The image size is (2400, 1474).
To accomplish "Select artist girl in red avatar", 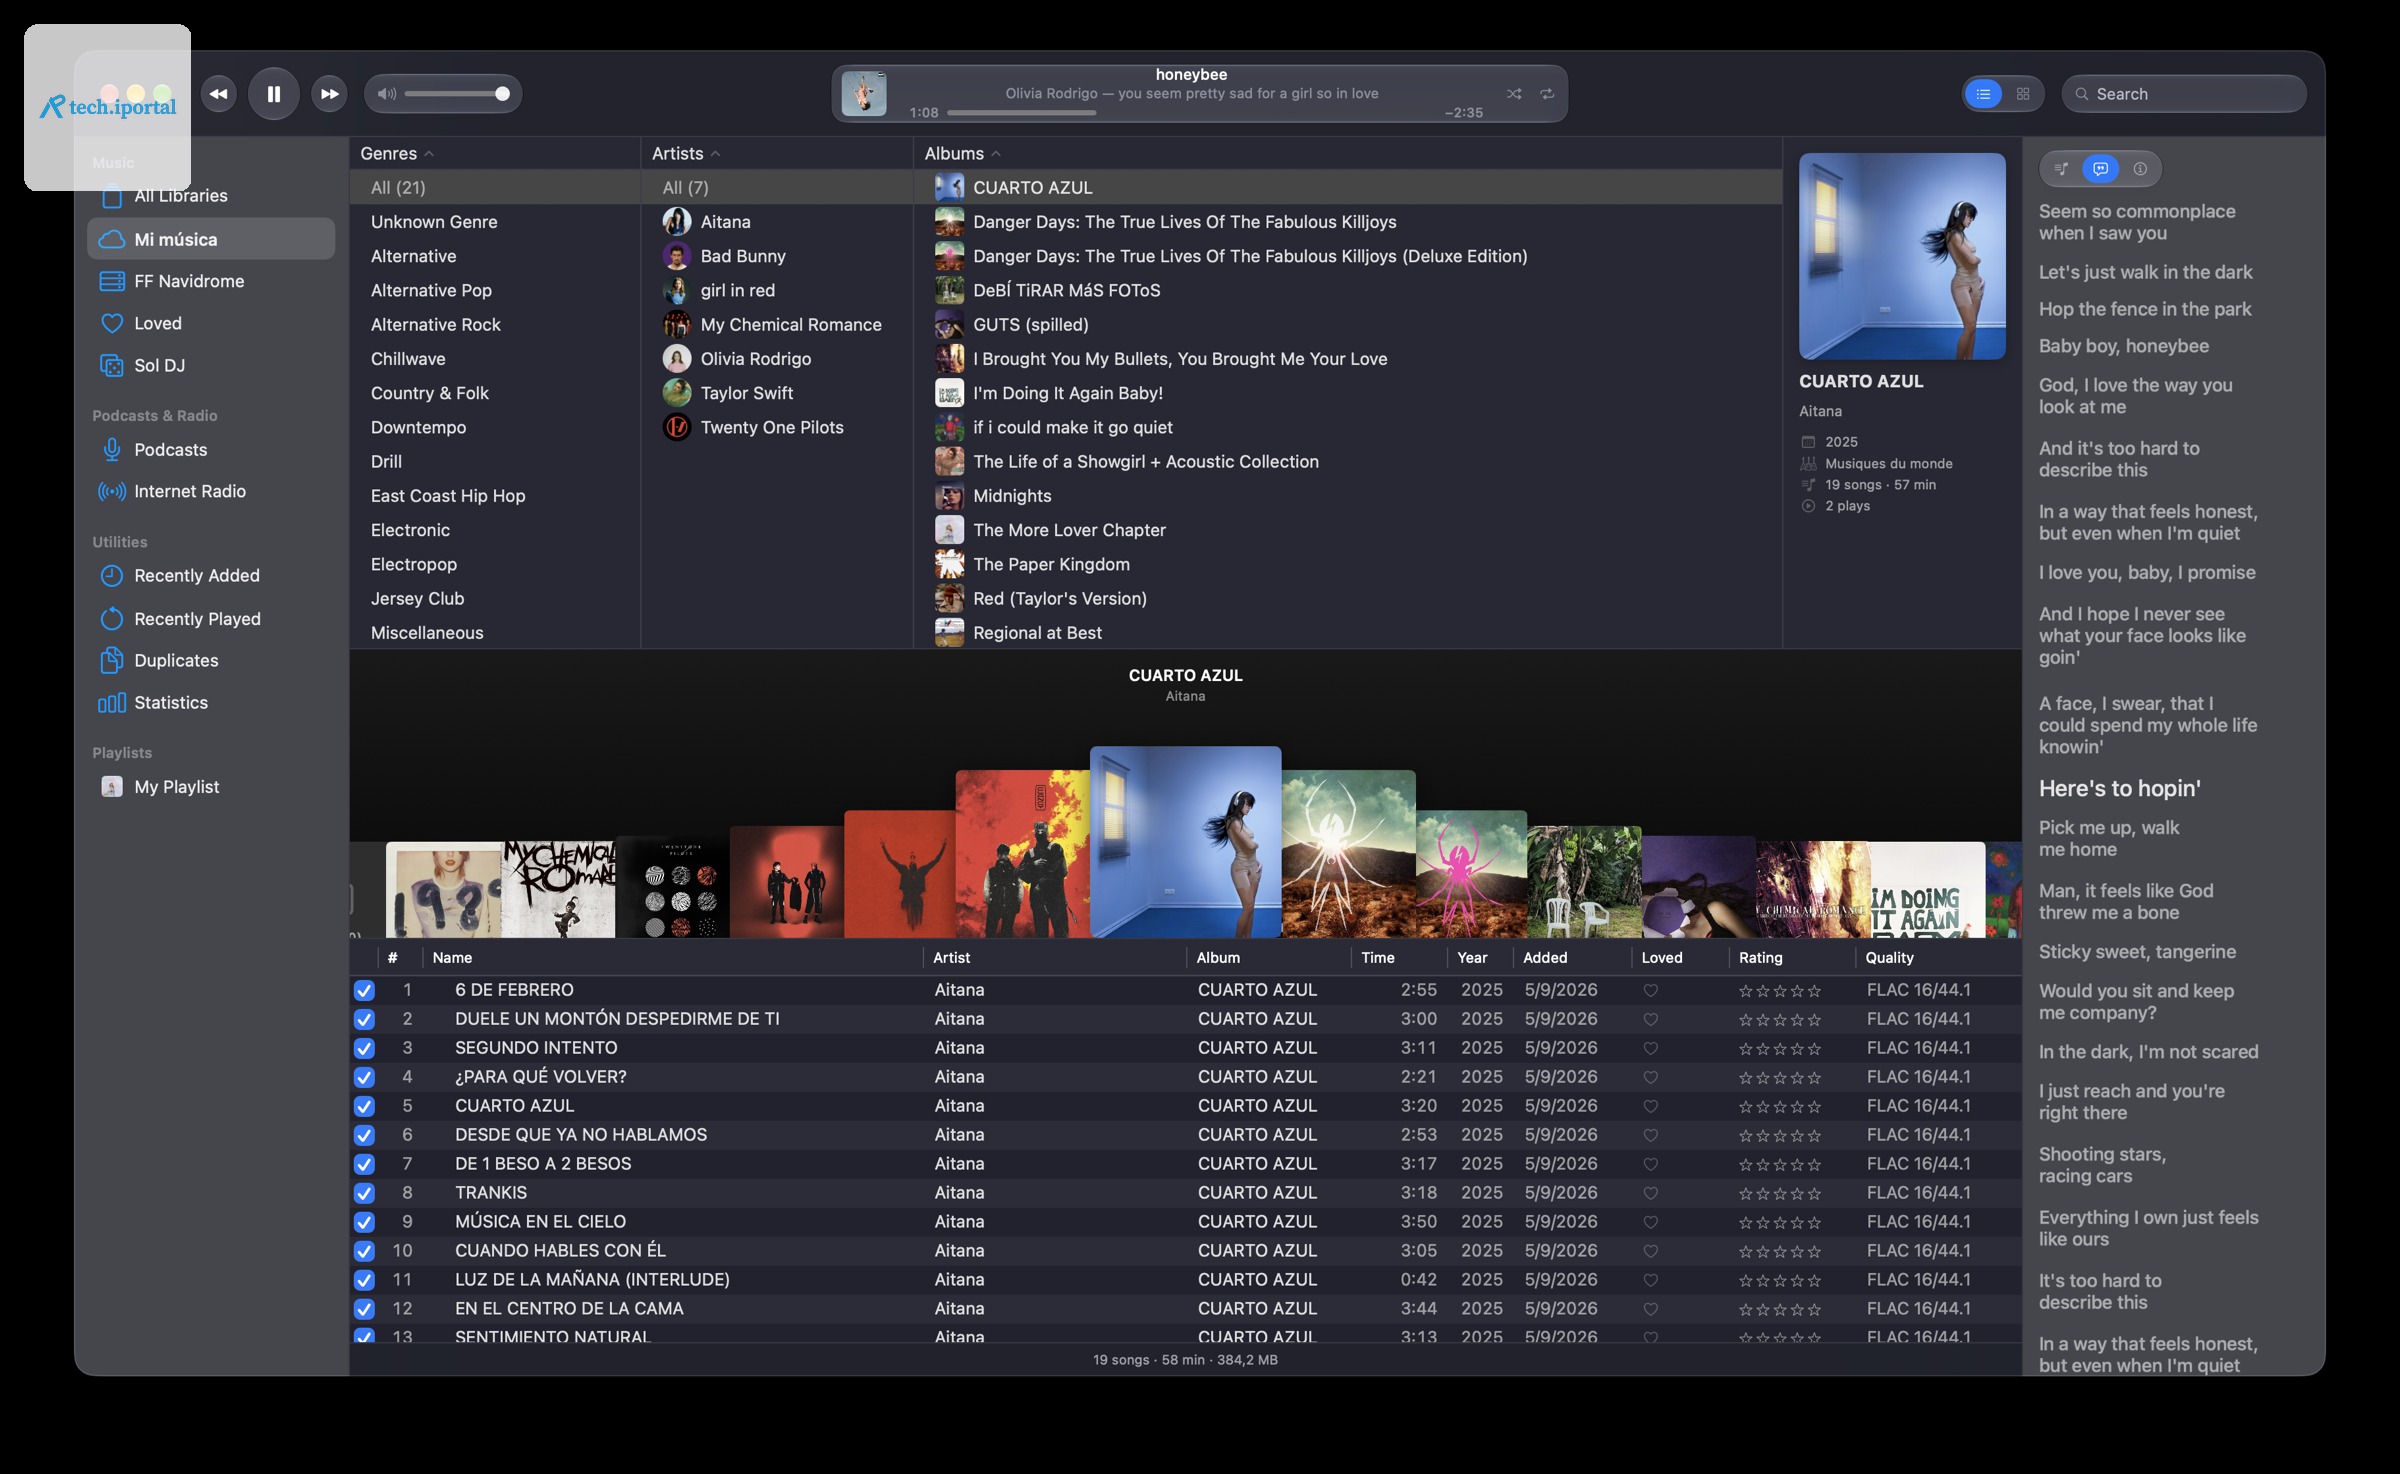I will [x=677, y=290].
